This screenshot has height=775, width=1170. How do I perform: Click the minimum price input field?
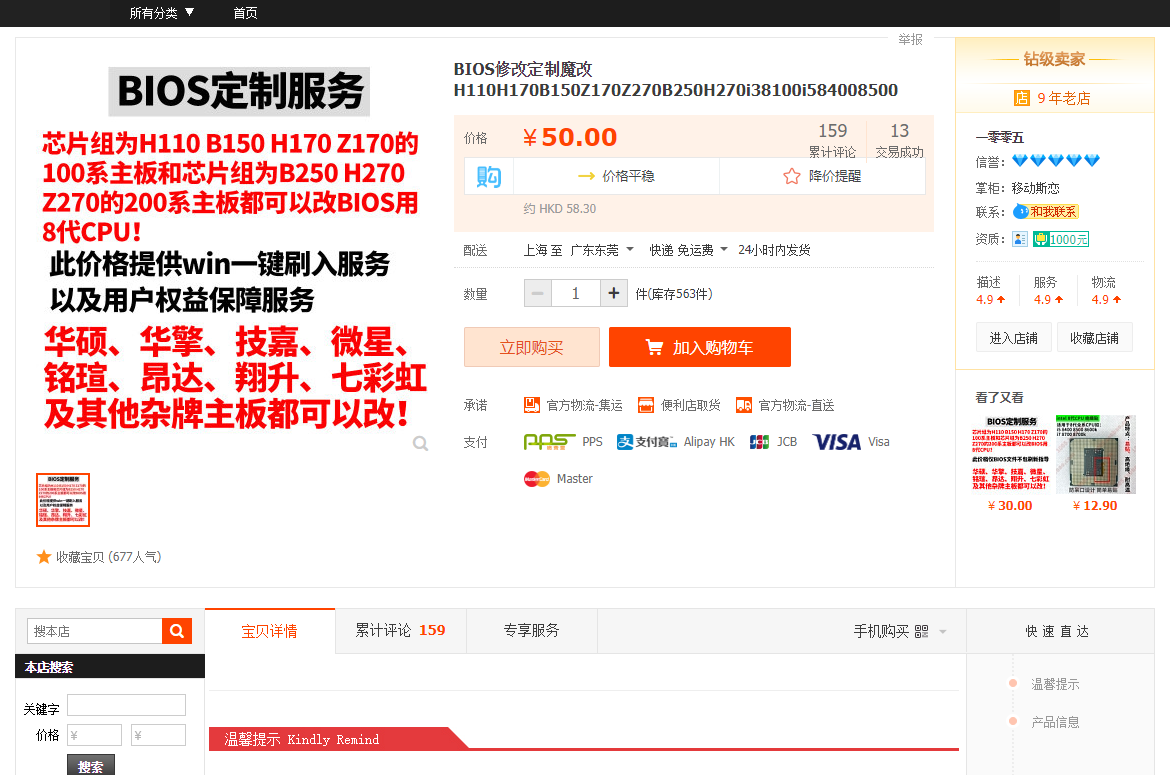(x=94, y=735)
